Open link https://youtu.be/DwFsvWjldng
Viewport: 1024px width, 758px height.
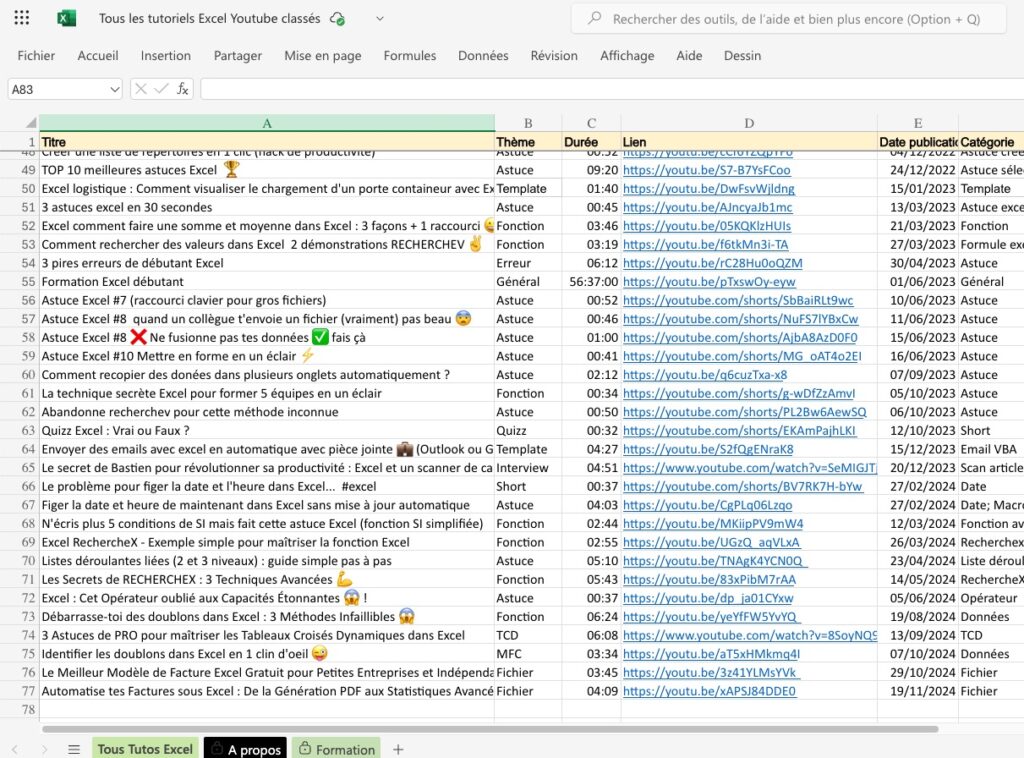tap(709, 189)
